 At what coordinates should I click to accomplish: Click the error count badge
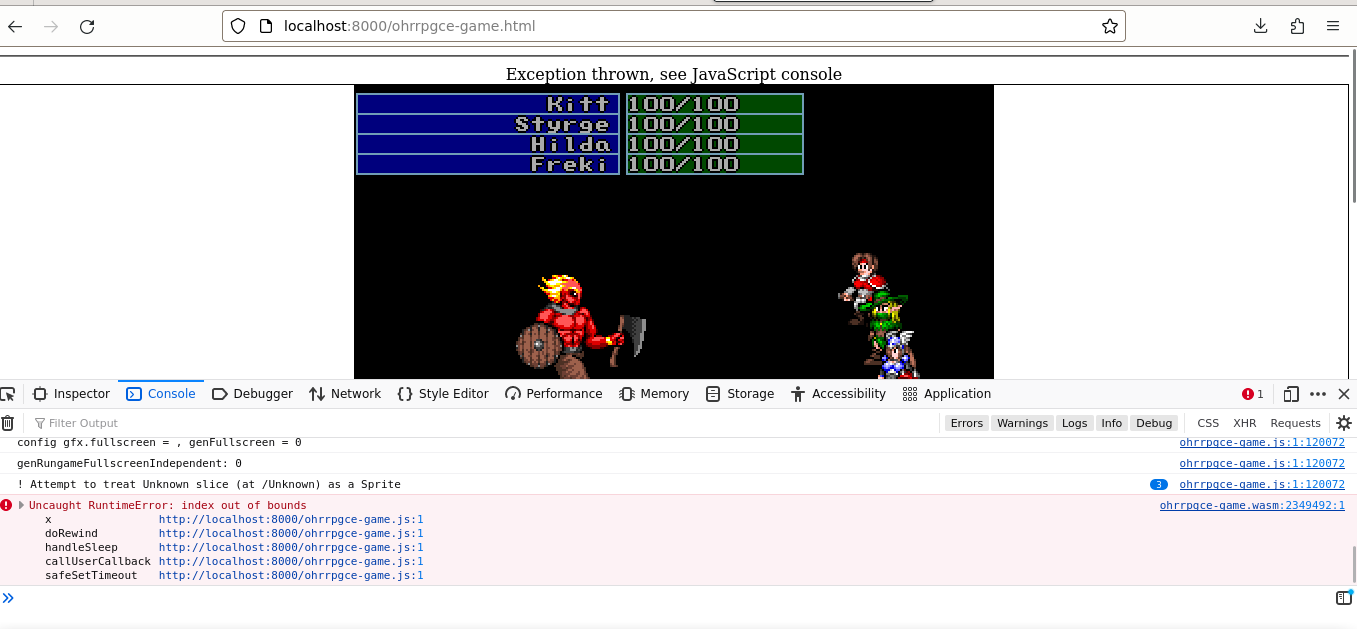tap(1253, 394)
